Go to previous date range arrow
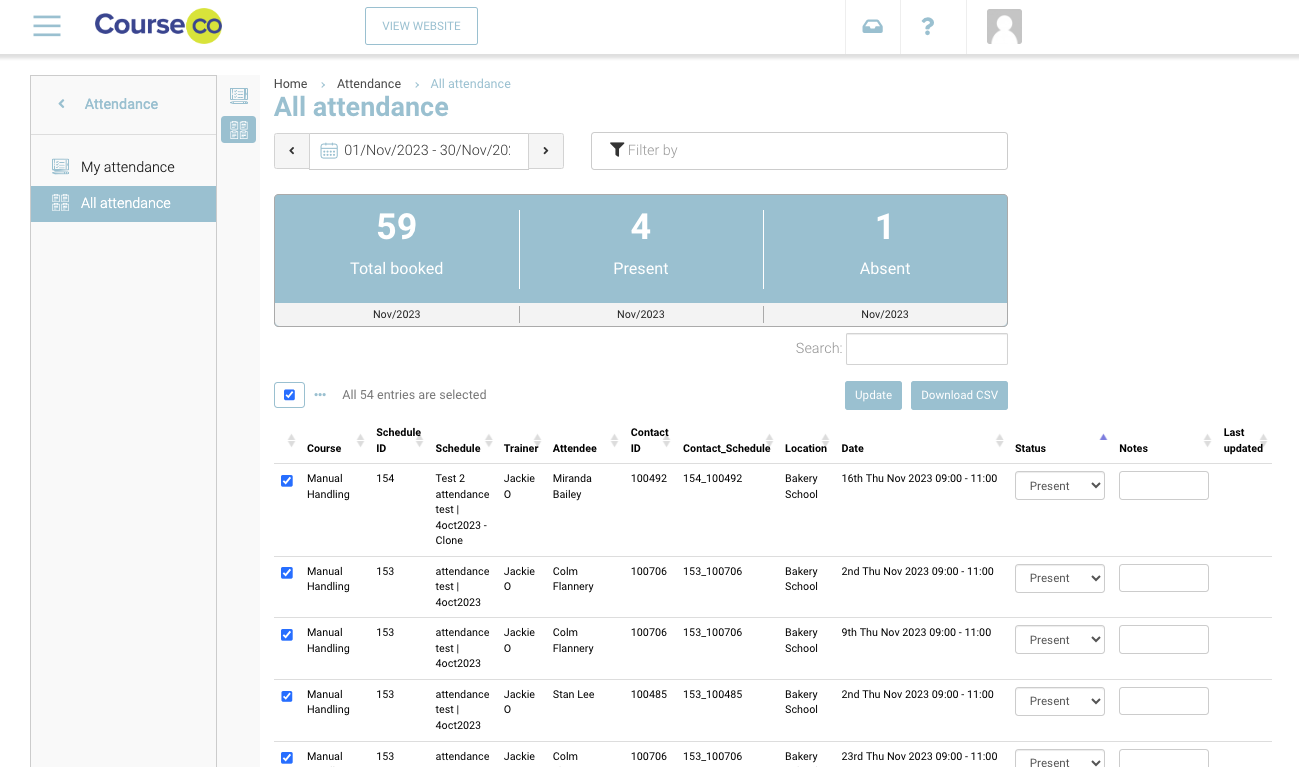Viewport: 1299px width, 767px height. pos(292,151)
